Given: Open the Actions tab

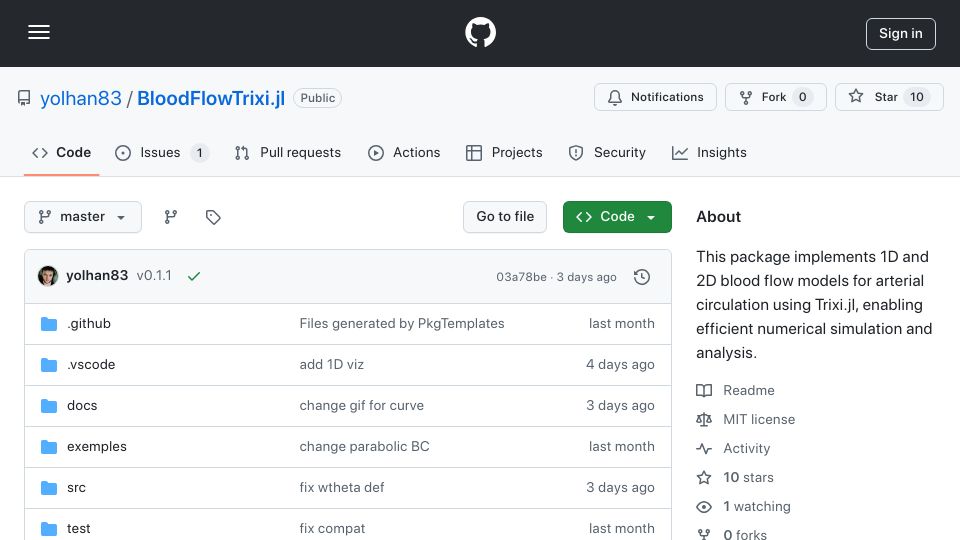Looking at the screenshot, I should [404, 152].
